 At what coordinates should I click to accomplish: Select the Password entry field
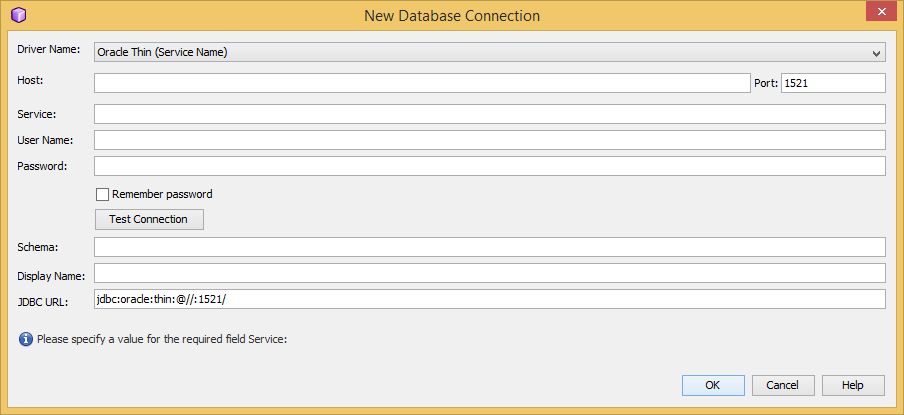(489, 166)
